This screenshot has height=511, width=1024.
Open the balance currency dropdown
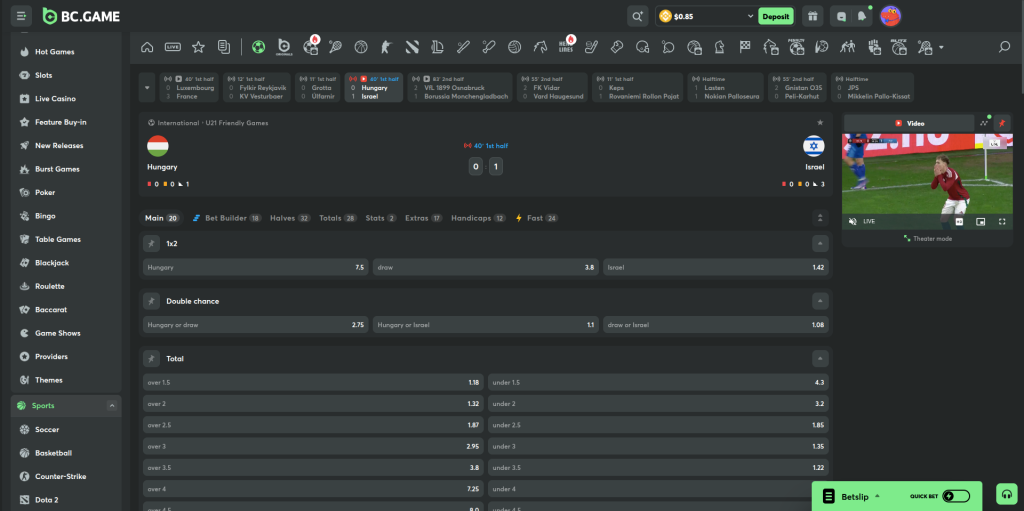750,16
